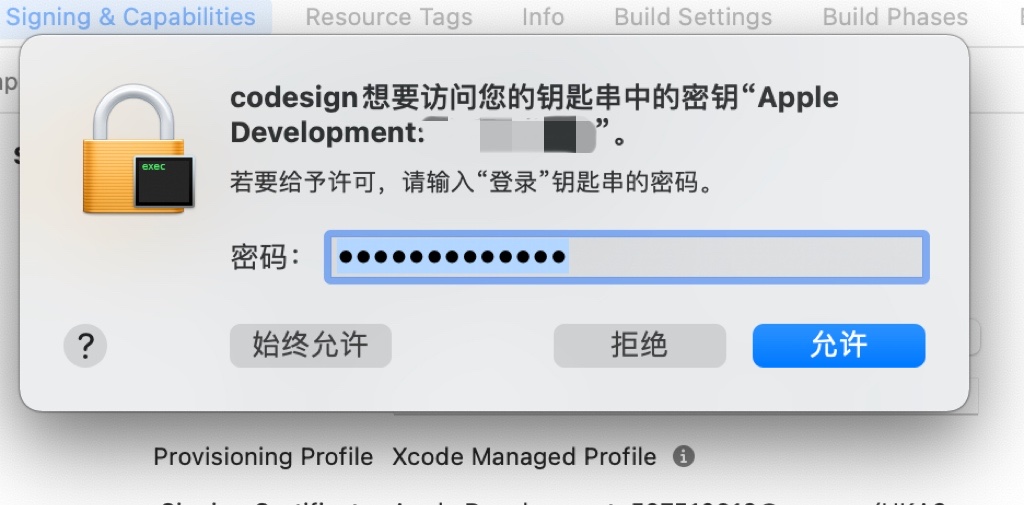Click the golden padlock keychain icon
This screenshot has height=505, width=1024.
(x=135, y=149)
